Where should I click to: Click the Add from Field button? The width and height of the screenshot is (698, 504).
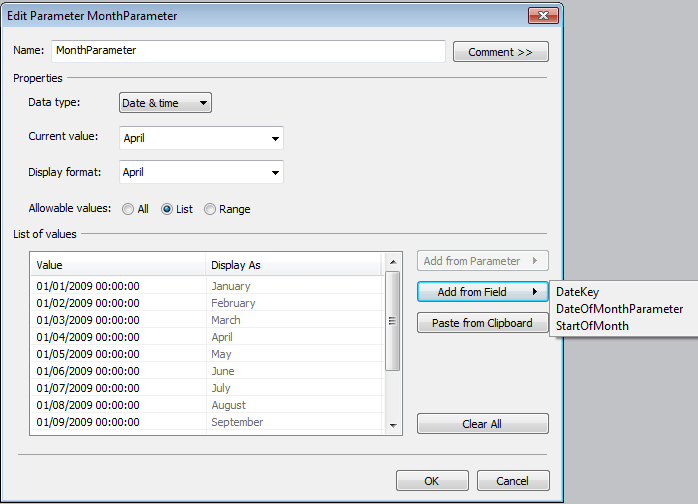click(483, 292)
